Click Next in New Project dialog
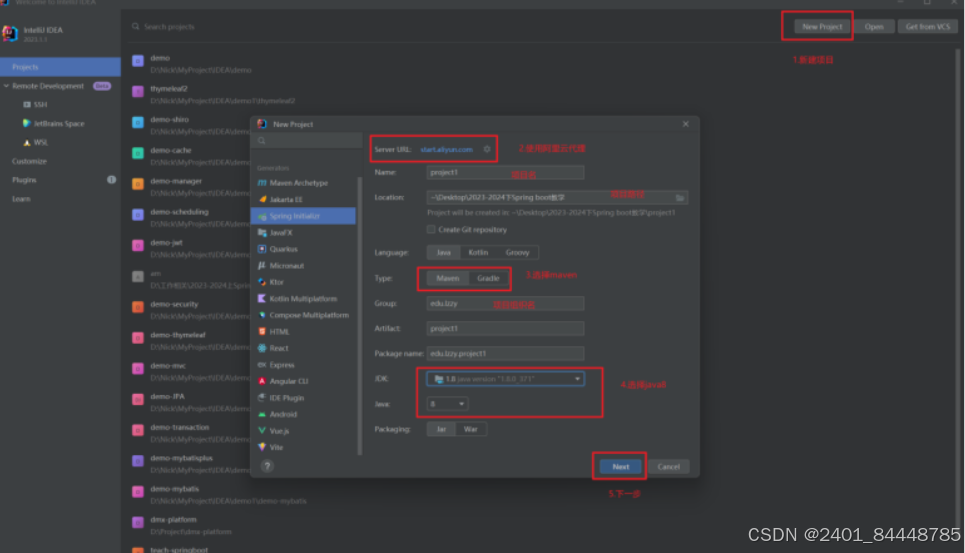The height and width of the screenshot is (553, 965). [x=620, y=466]
